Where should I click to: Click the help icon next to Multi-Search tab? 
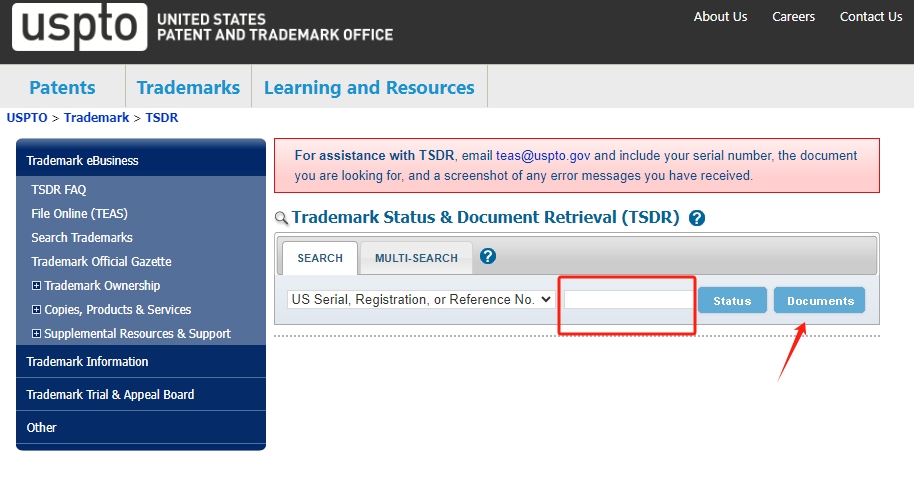coord(488,256)
